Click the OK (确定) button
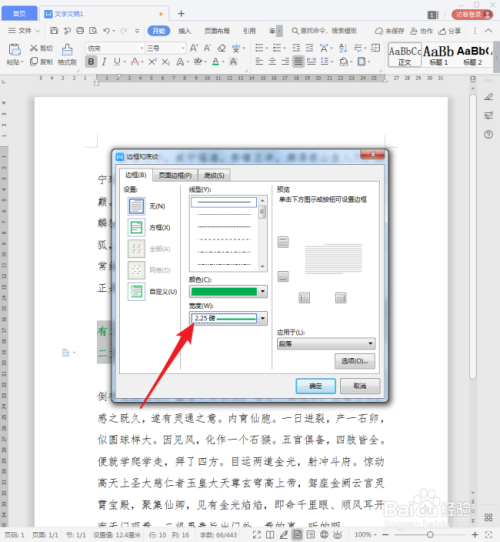Viewport: 500px width, 542px height. point(315,386)
